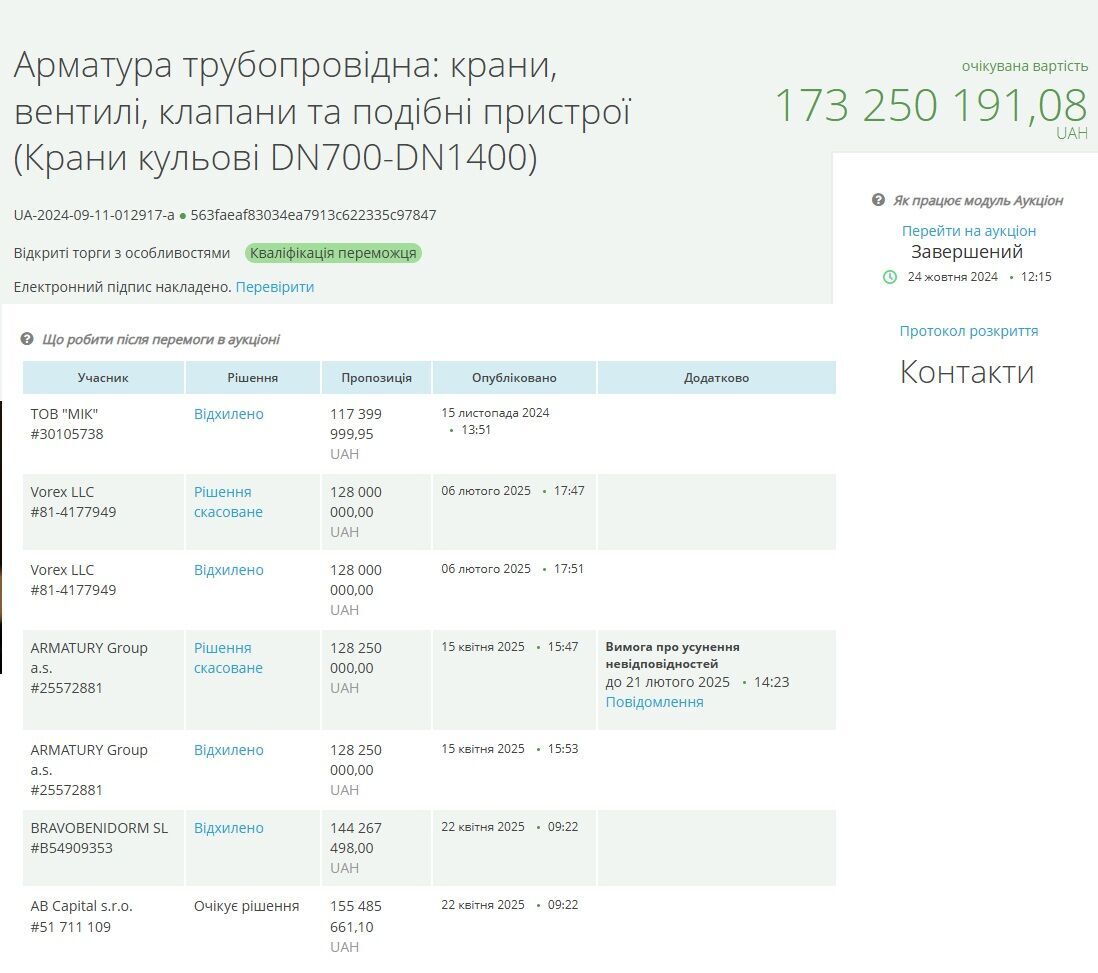Click the clock icon next to 24 жовтня 2024
This screenshot has width=1098, height=973.
point(889,277)
